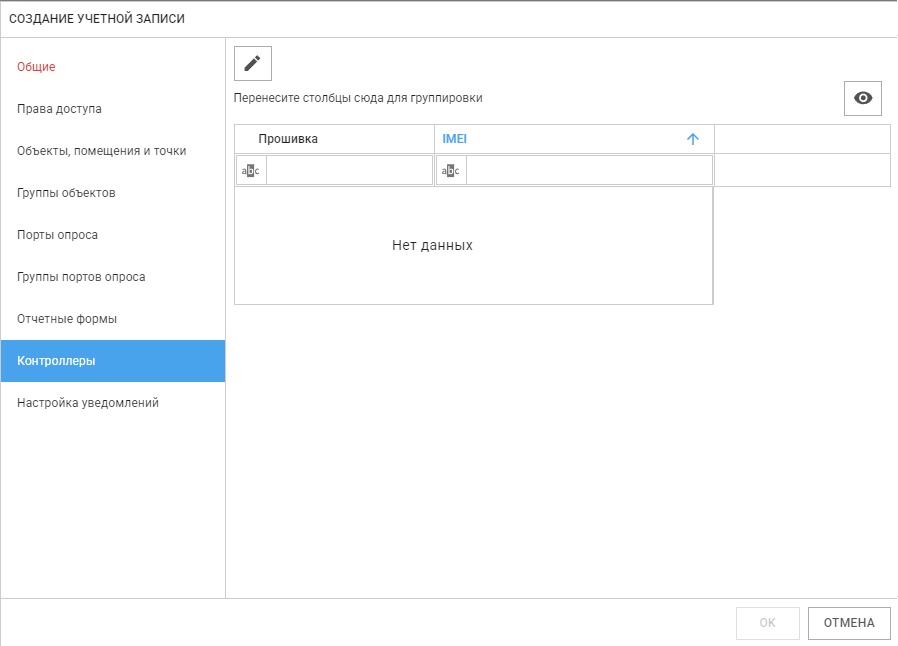Click the grouping panel hint text
This screenshot has height=646, width=898.
click(358, 98)
